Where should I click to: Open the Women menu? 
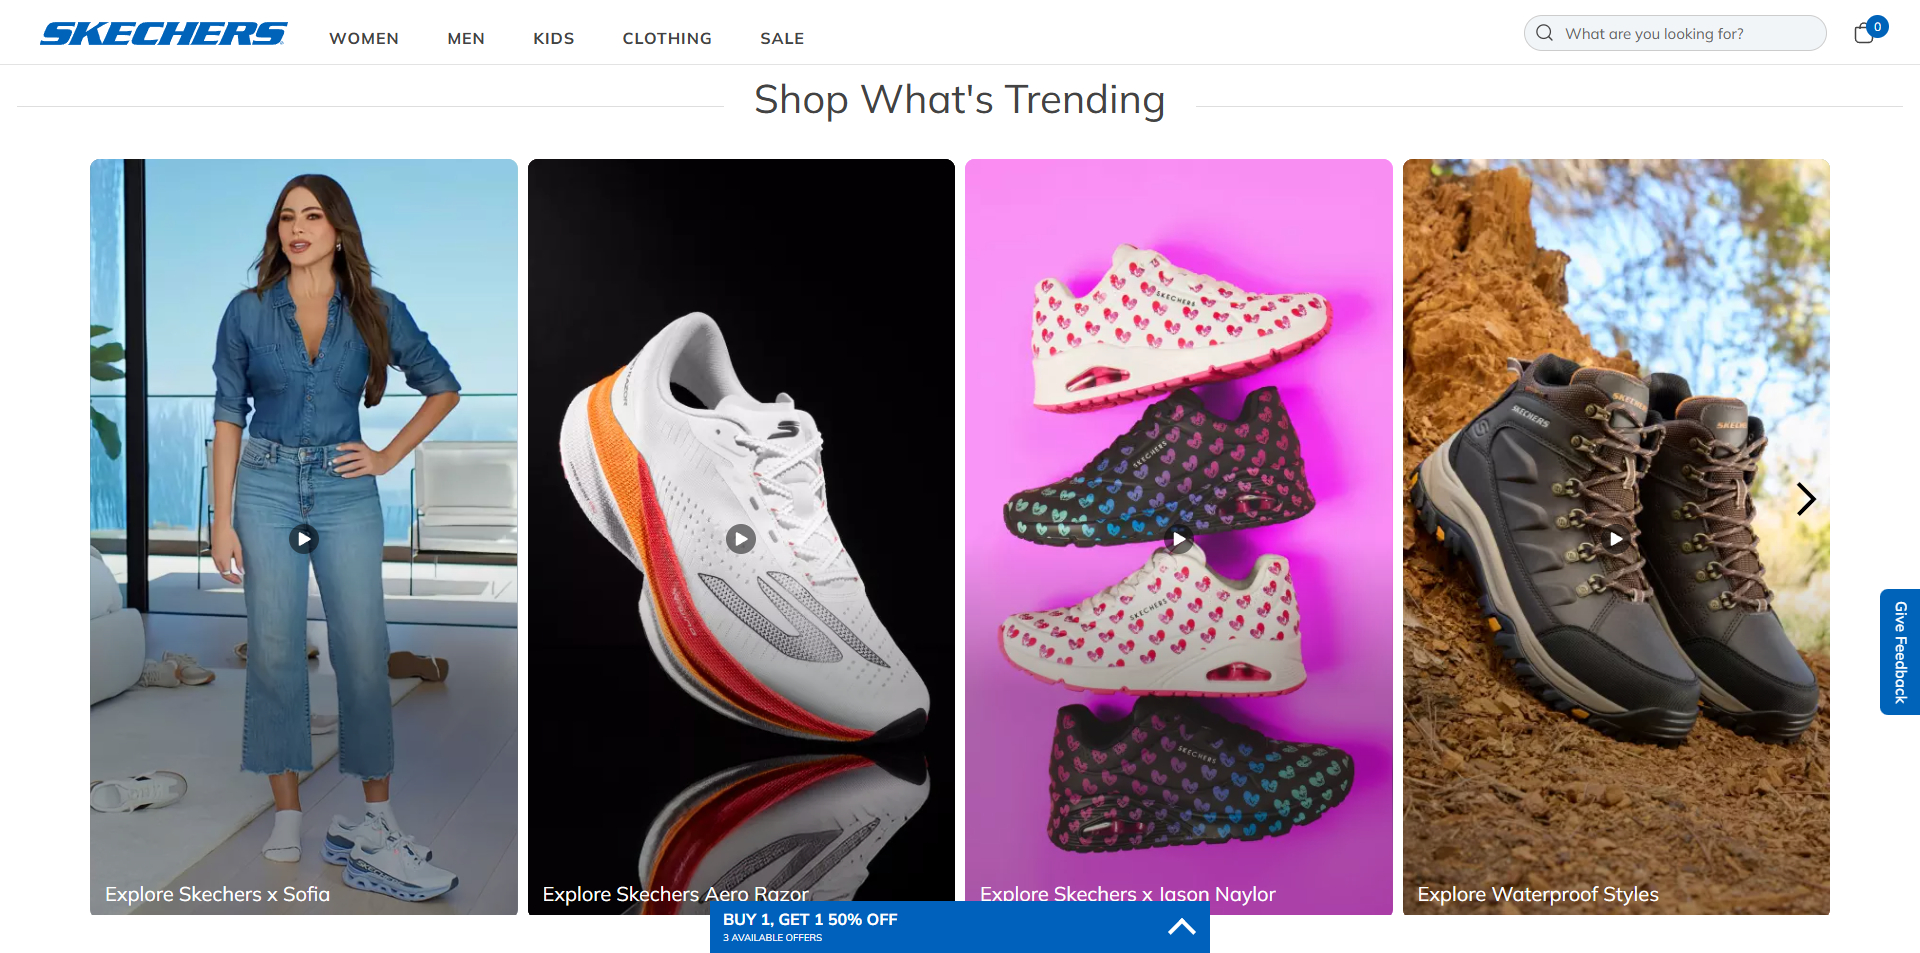tap(364, 38)
